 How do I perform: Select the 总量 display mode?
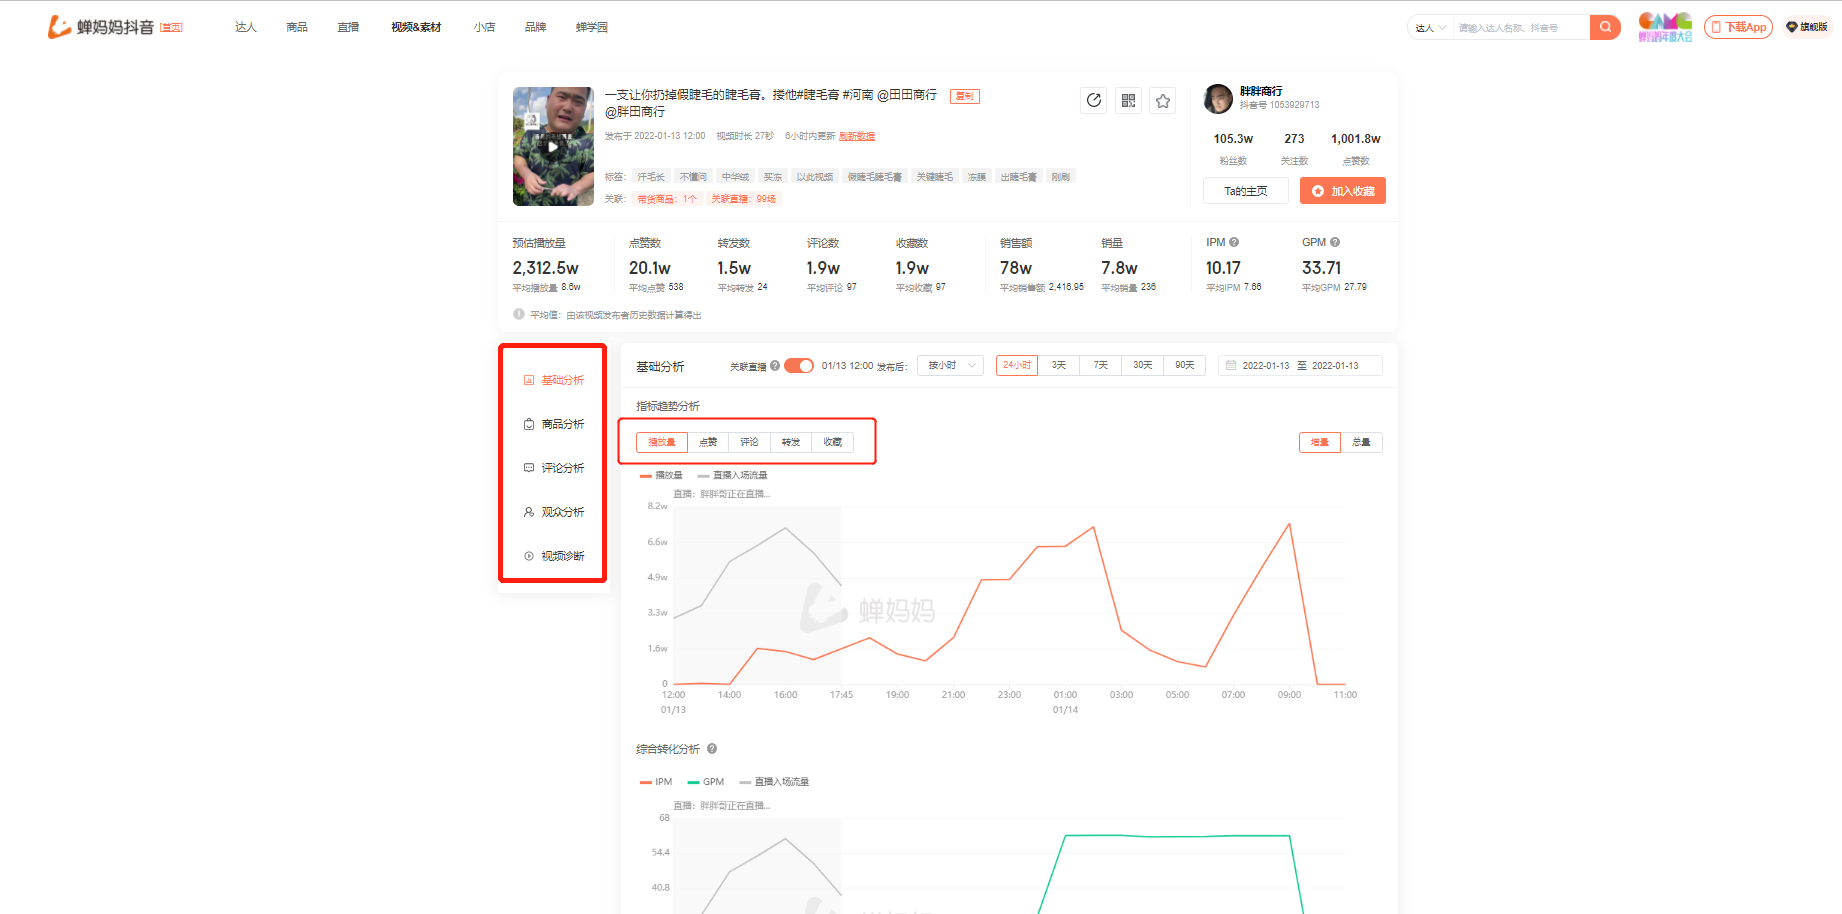(x=1361, y=442)
